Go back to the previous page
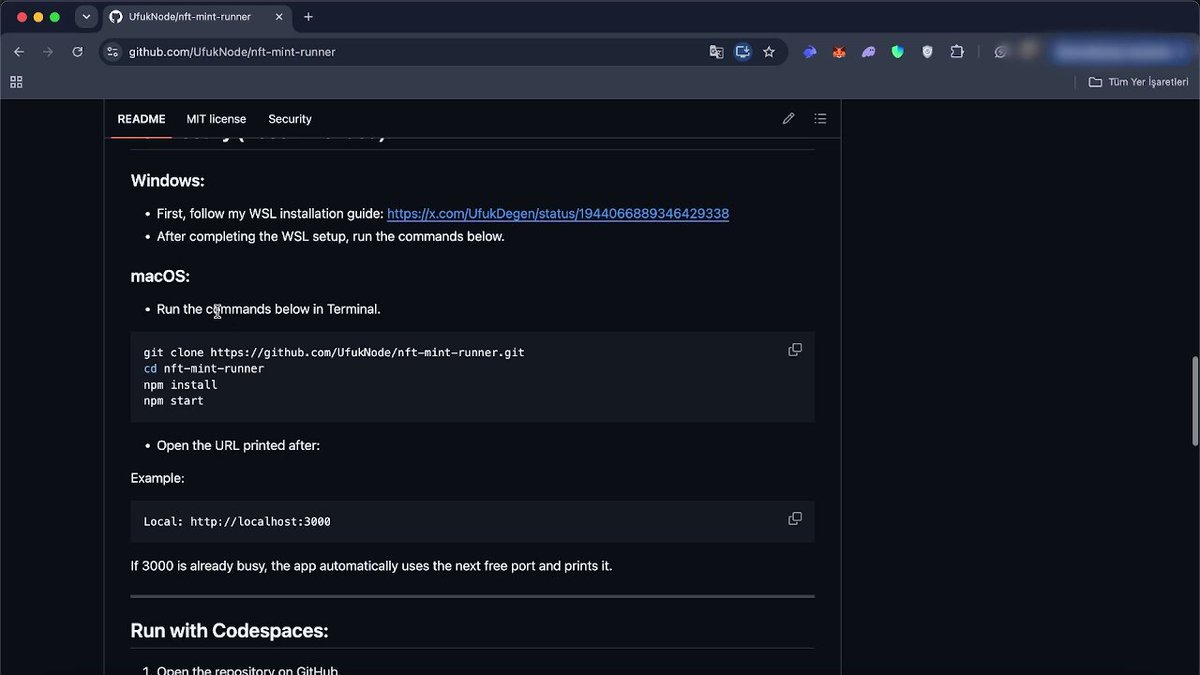This screenshot has width=1200, height=675. [x=19, y=52]
